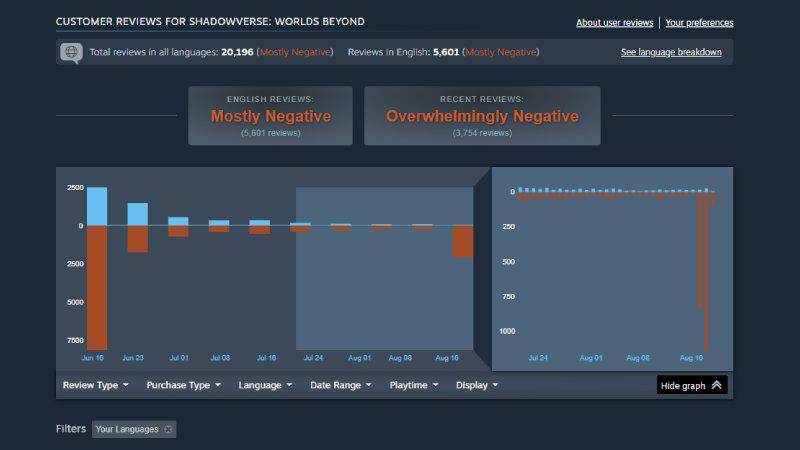This screenshot has width=800, height=450.
Task: Select the English Reviews Mostly Negative box
Action: [x=270, y=116]
